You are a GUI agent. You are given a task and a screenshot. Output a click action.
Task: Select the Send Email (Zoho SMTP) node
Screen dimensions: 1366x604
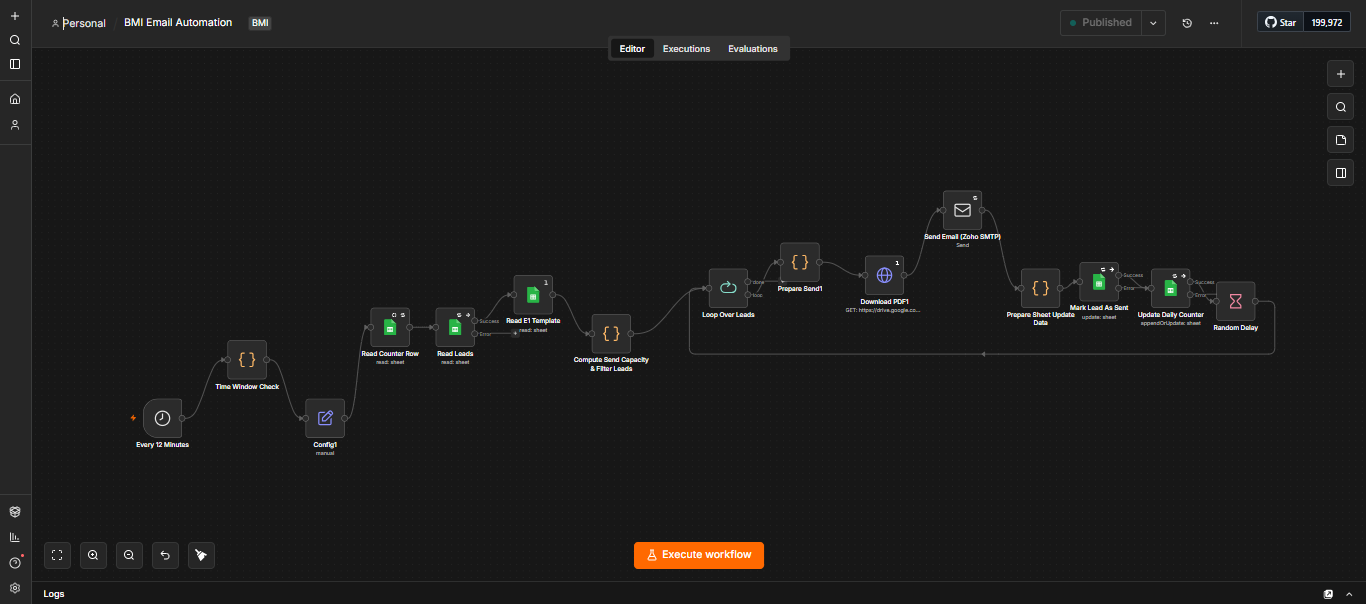point(962,210)
